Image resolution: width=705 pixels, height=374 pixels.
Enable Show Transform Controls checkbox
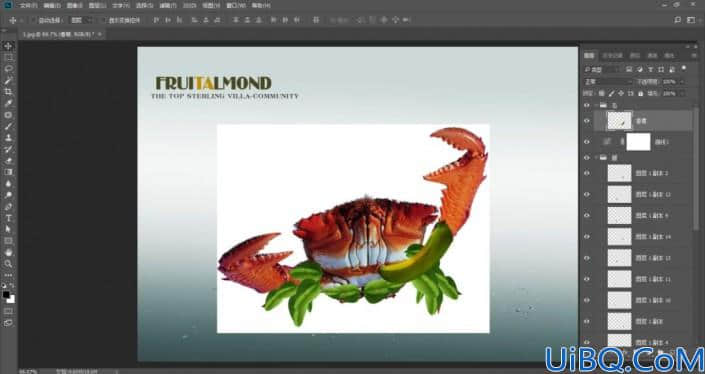[102, 20]
